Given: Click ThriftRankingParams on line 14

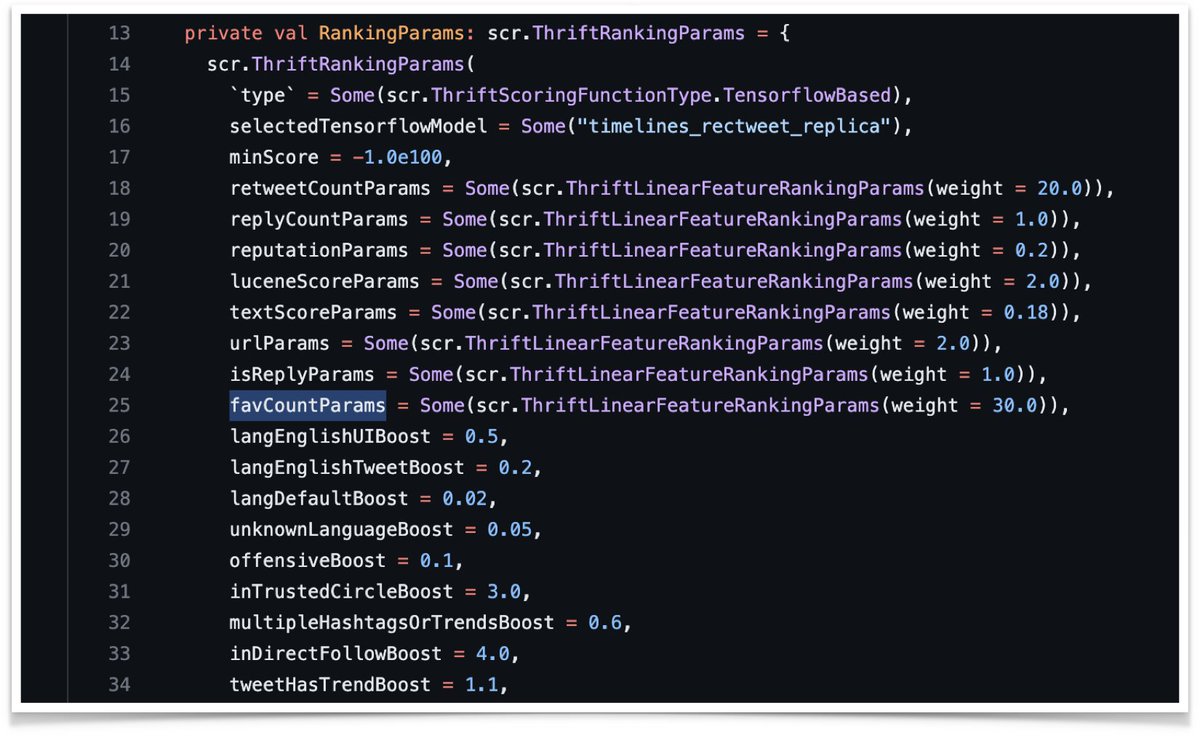Looking at the screenshot, I should 358,64.
